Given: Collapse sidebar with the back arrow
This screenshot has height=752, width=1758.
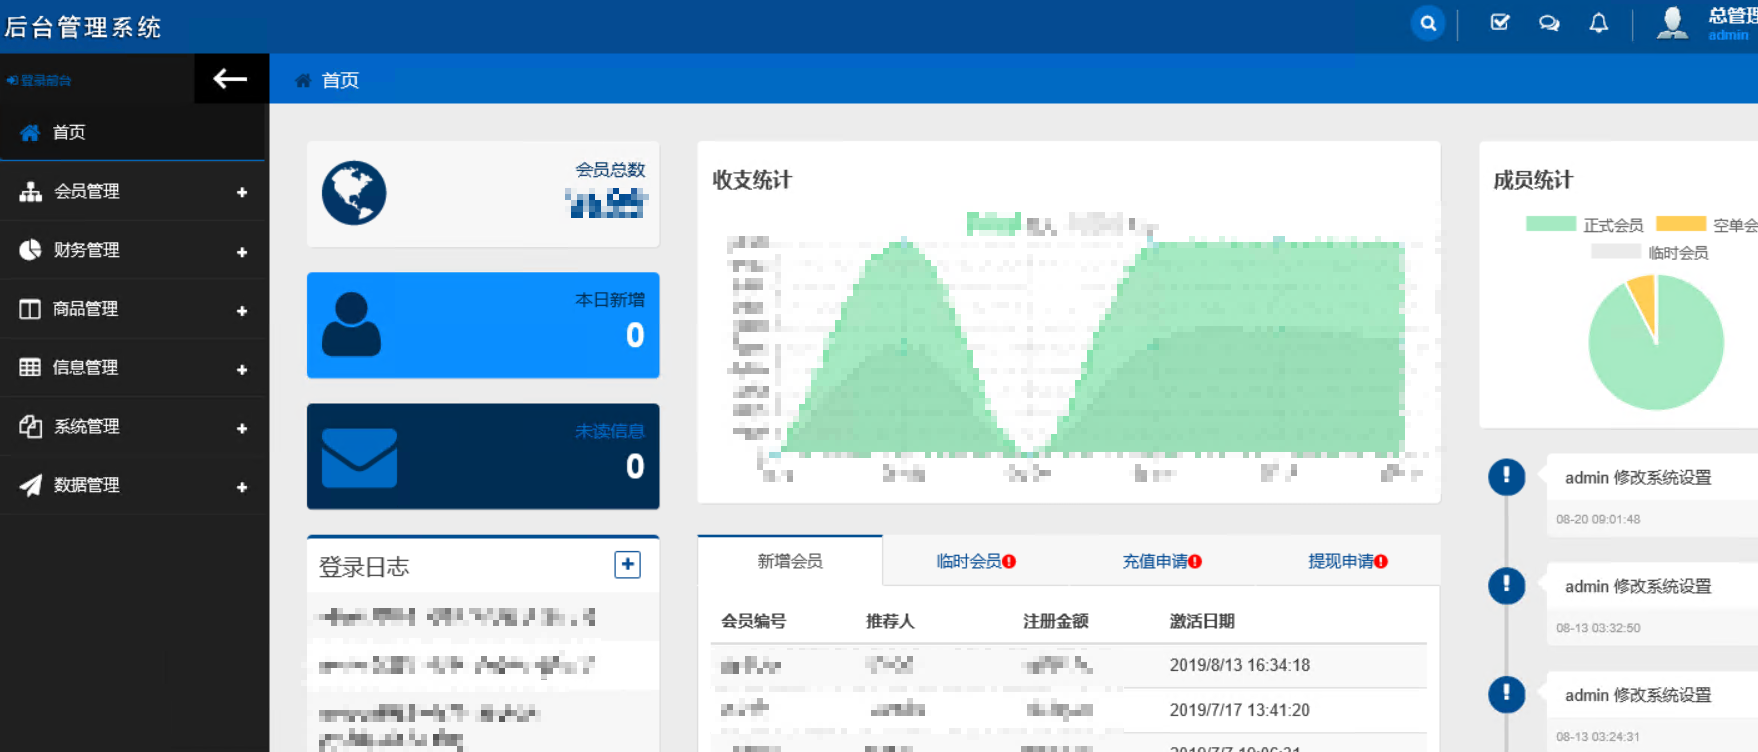Looking at the screenshot, I should pyautogui.click(x=230, y=79).
